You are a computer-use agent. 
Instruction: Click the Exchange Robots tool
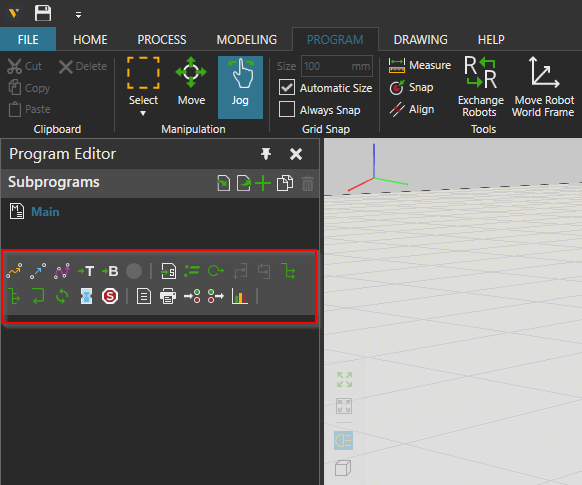click(481, 87)
